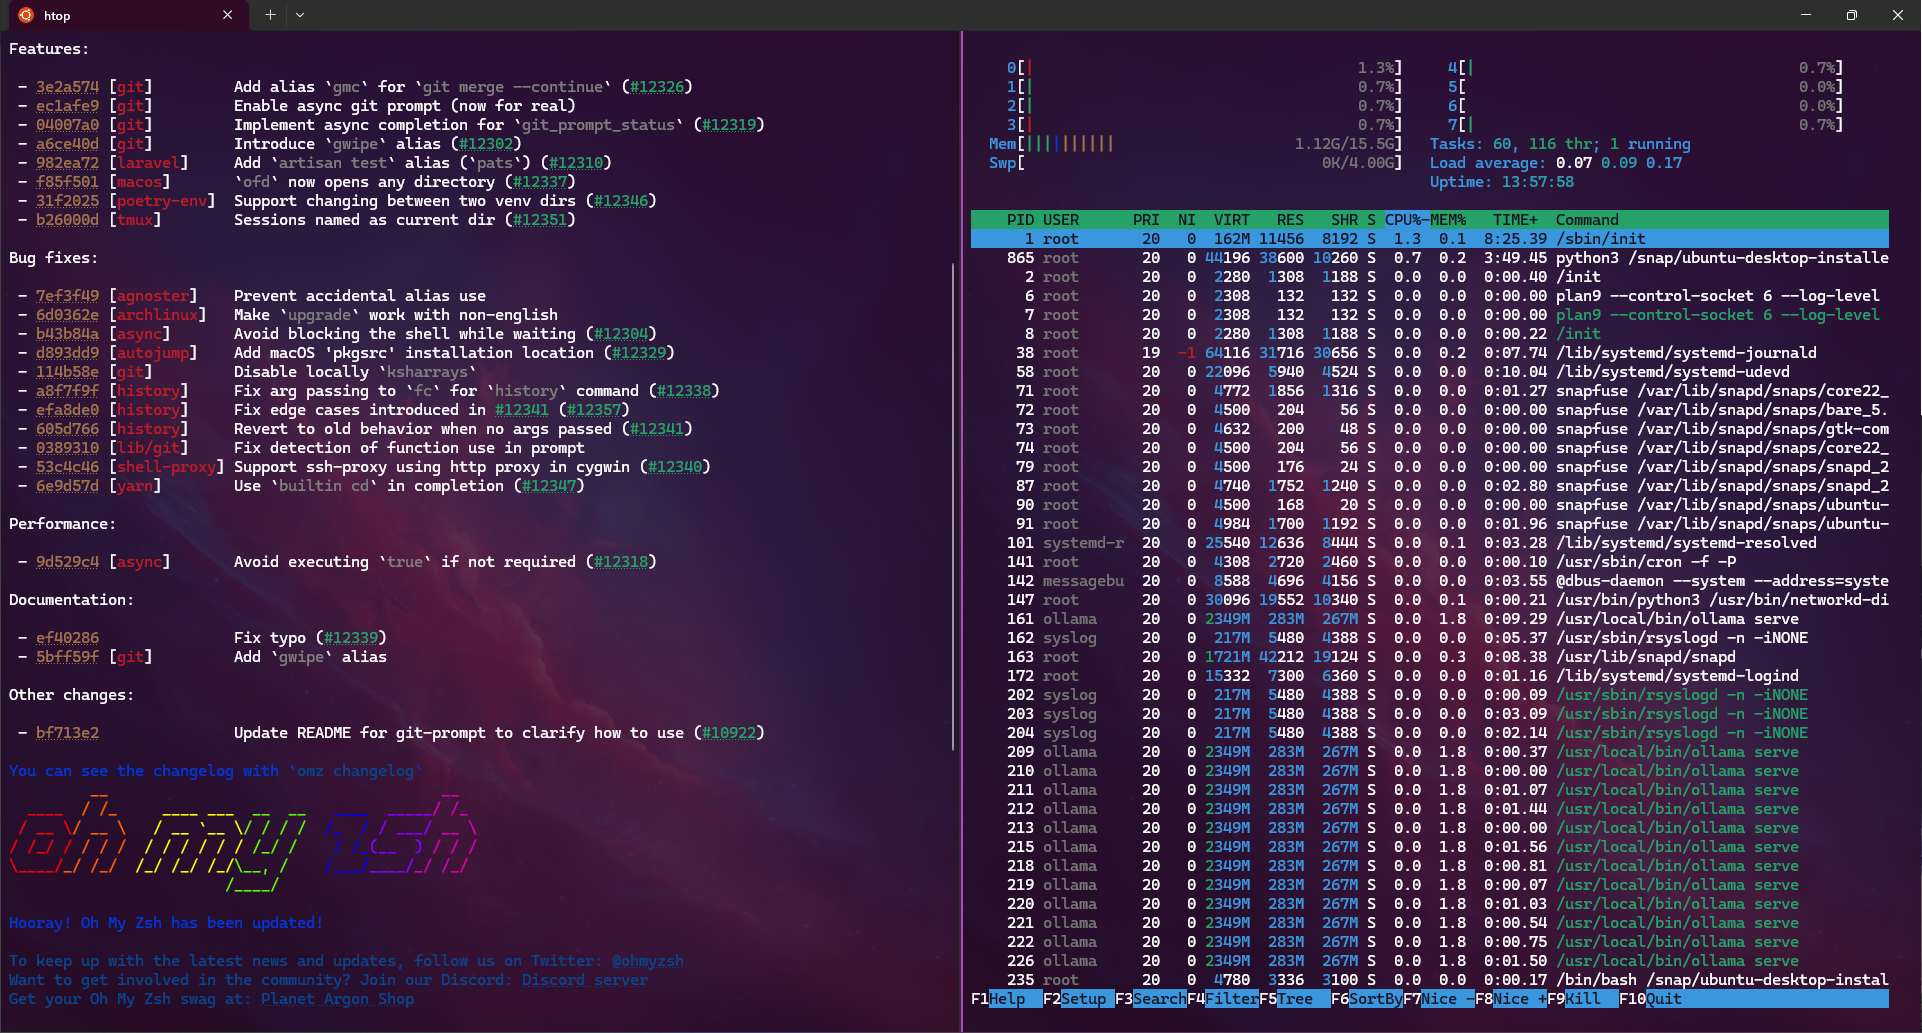Click F8 Nice + in htop footer
Image resolution: width=1922 pixels, height=1033 pixels.
click(1510, 999)
